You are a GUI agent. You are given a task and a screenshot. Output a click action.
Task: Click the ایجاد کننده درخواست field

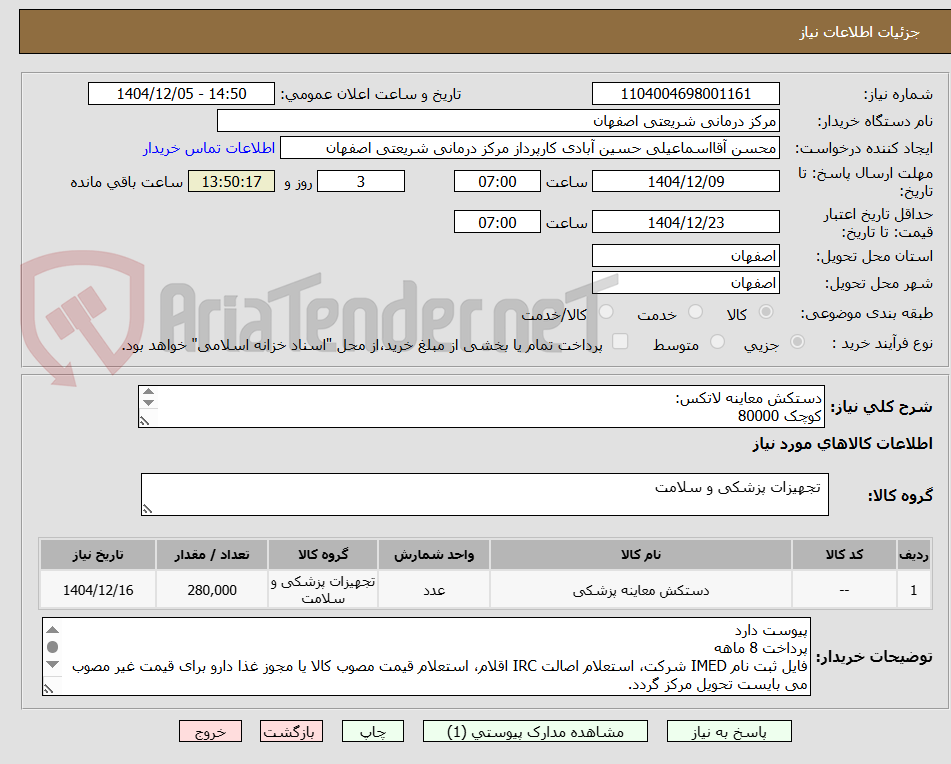click(529, 148)
